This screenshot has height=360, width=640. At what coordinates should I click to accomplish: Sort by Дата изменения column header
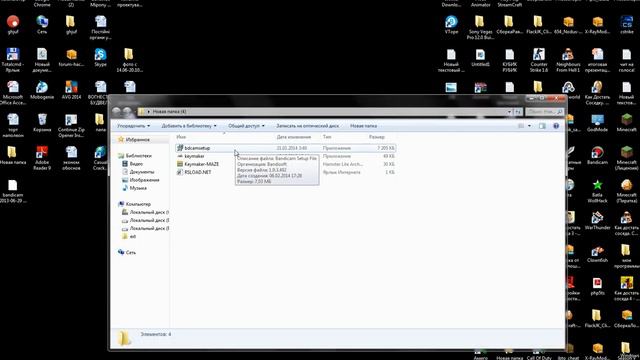(294, 137)
